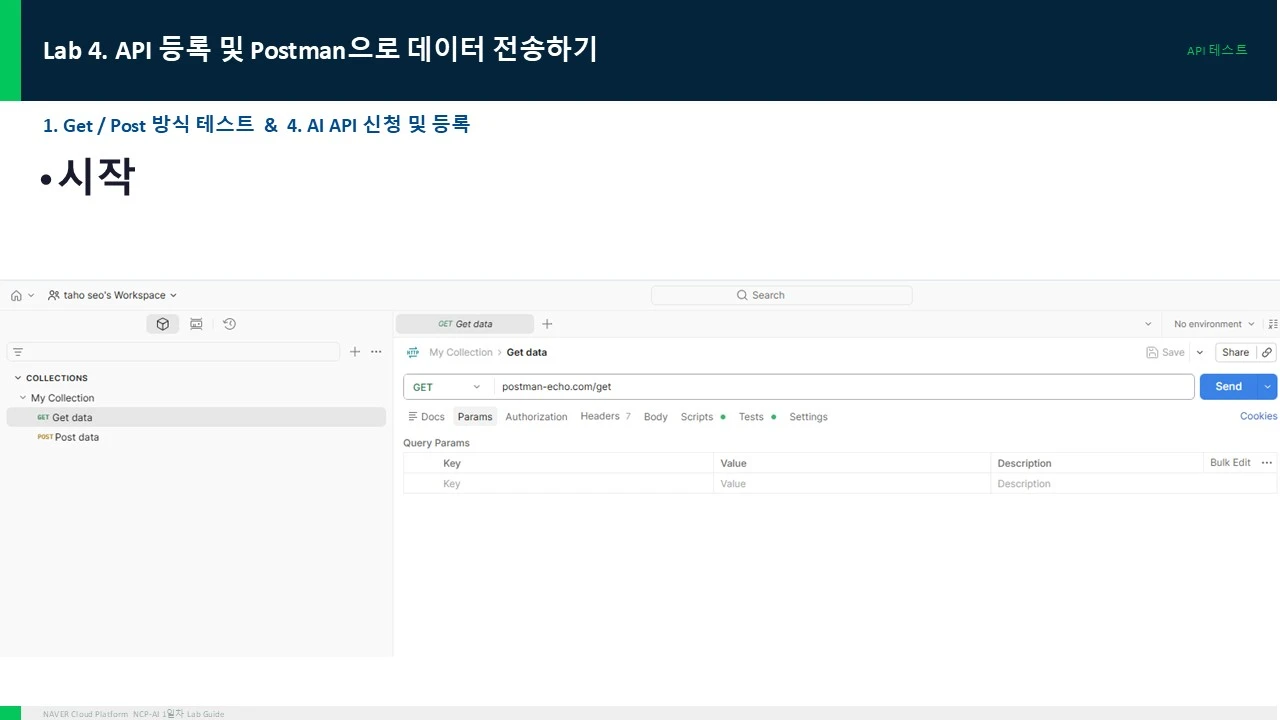
Task: Collapse the COLLECTIONS section
Action: [18, 378]
